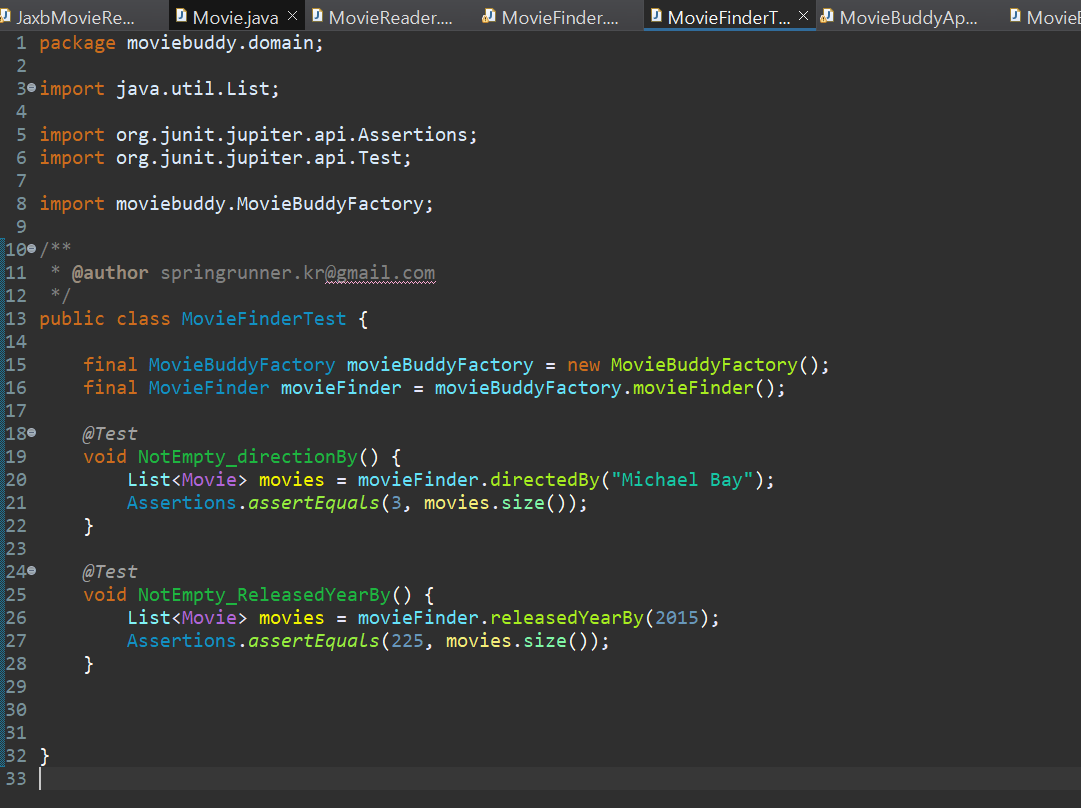Click the org.junit.jupiter.api.Test import

[x=263, y=158]
